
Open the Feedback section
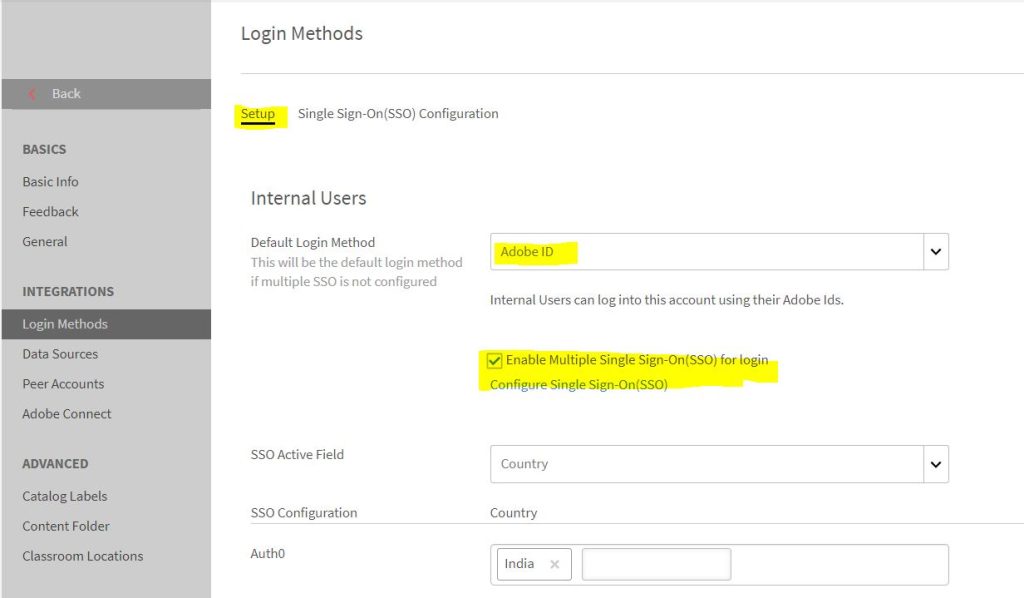50,211
